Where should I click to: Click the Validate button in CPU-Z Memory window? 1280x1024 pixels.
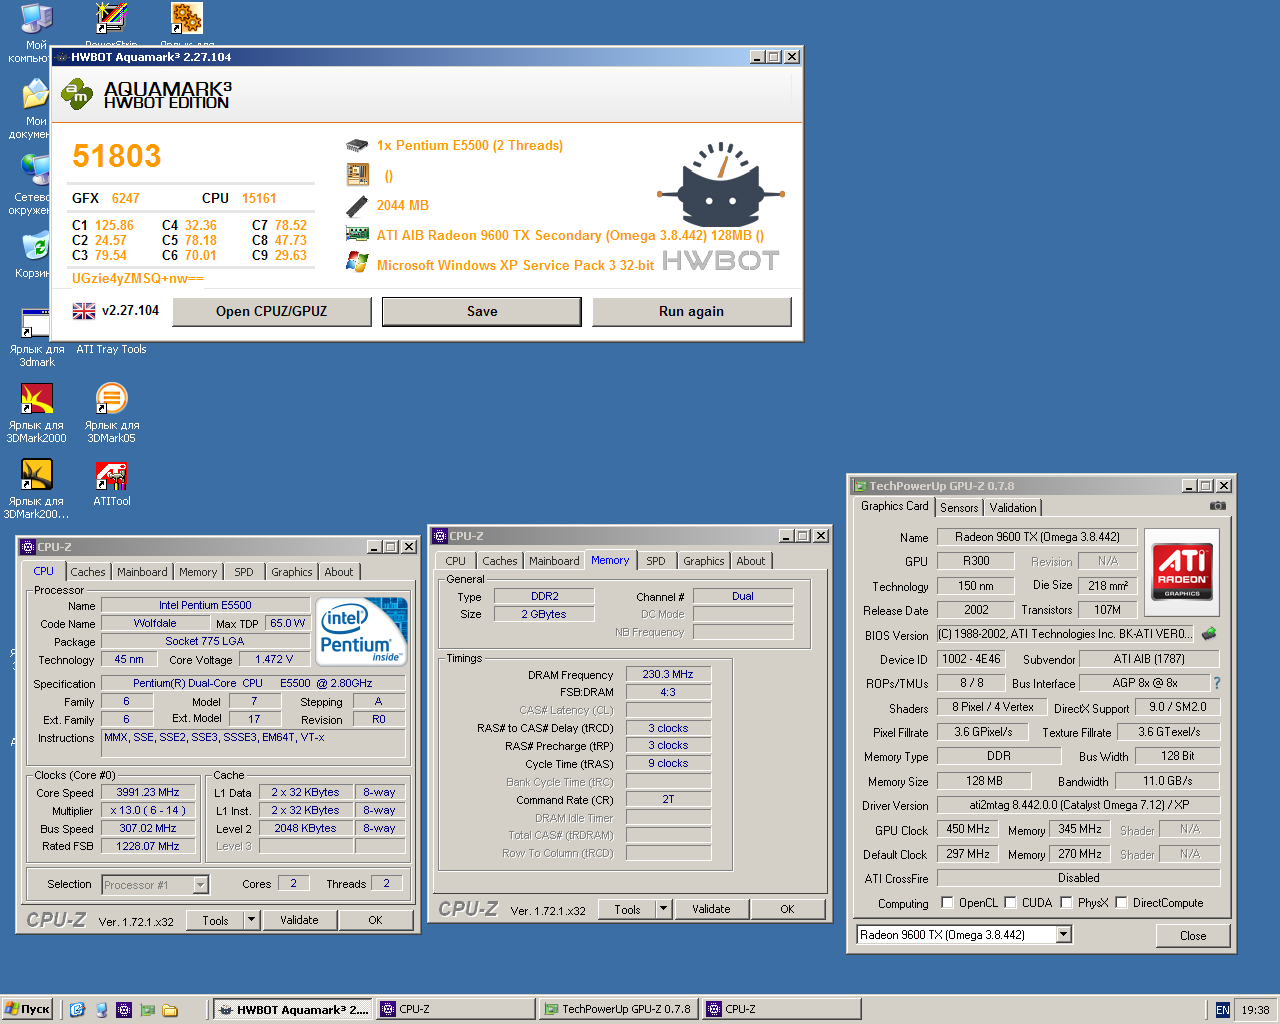(x=711, y=909)
